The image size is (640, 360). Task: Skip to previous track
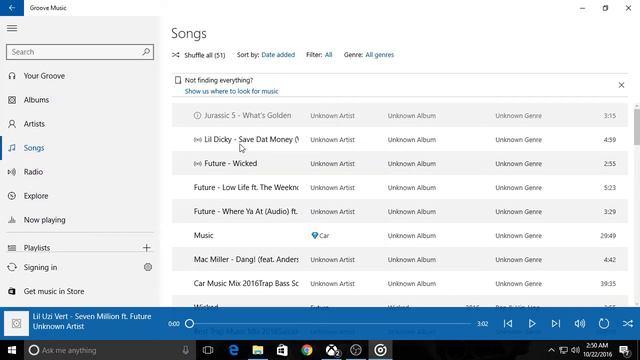(x=508, y=324)
